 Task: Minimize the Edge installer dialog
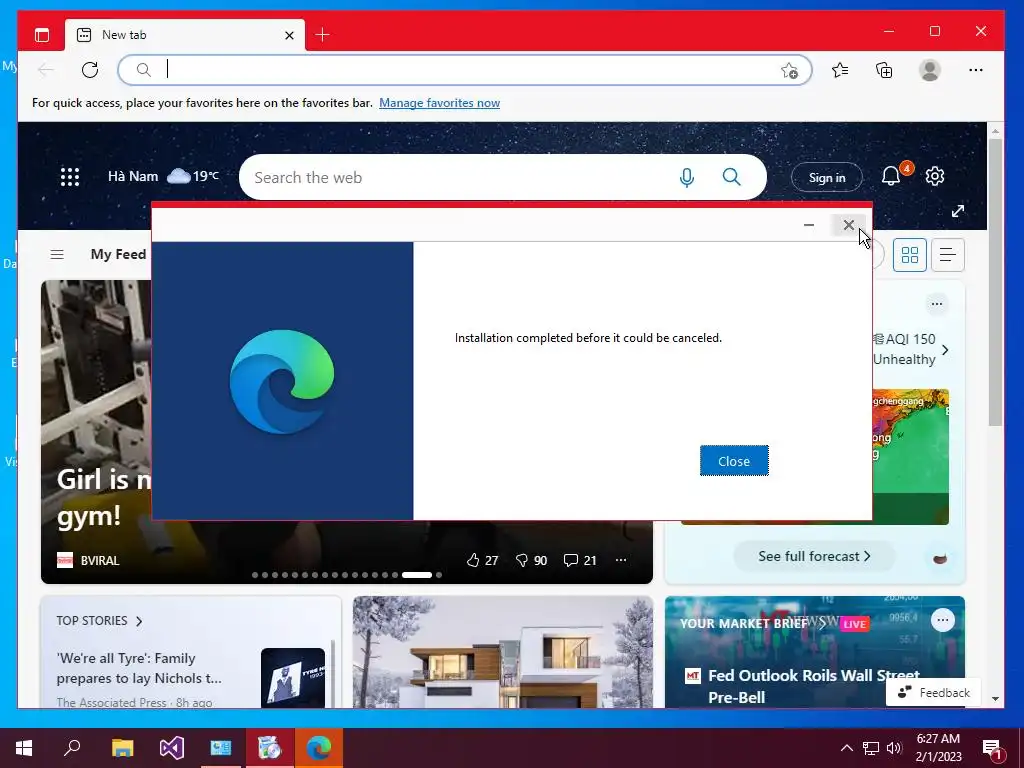click(x=808, y=225)
